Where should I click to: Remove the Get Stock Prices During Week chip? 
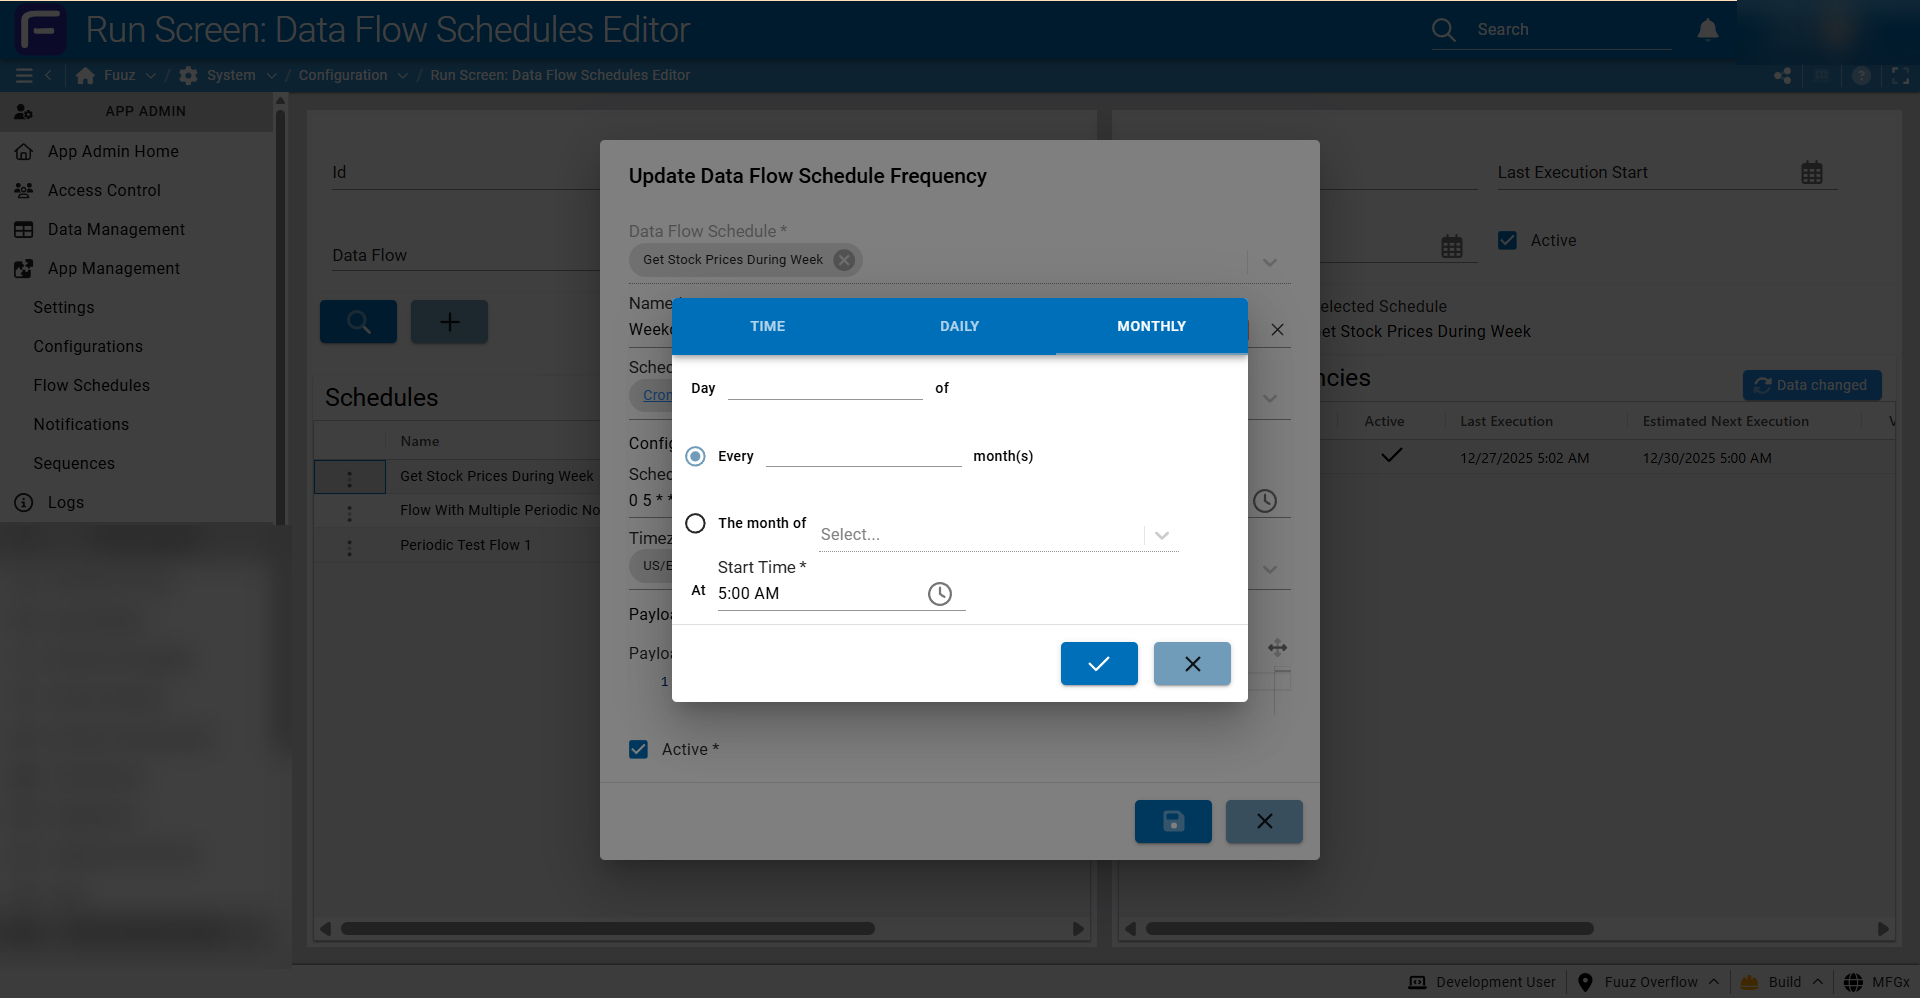point(844,260)
